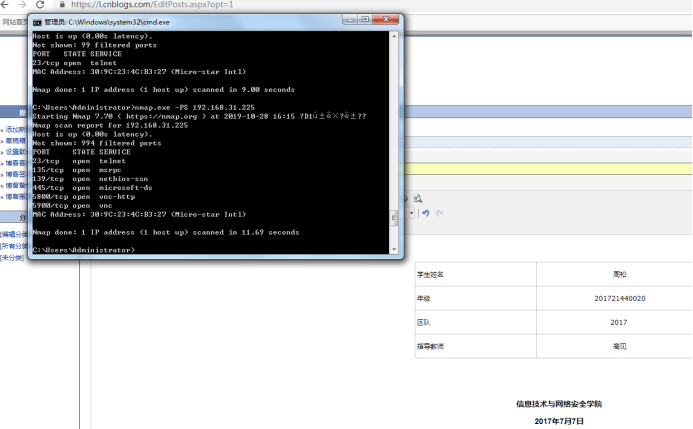Go back in the browser

[5, 4]
